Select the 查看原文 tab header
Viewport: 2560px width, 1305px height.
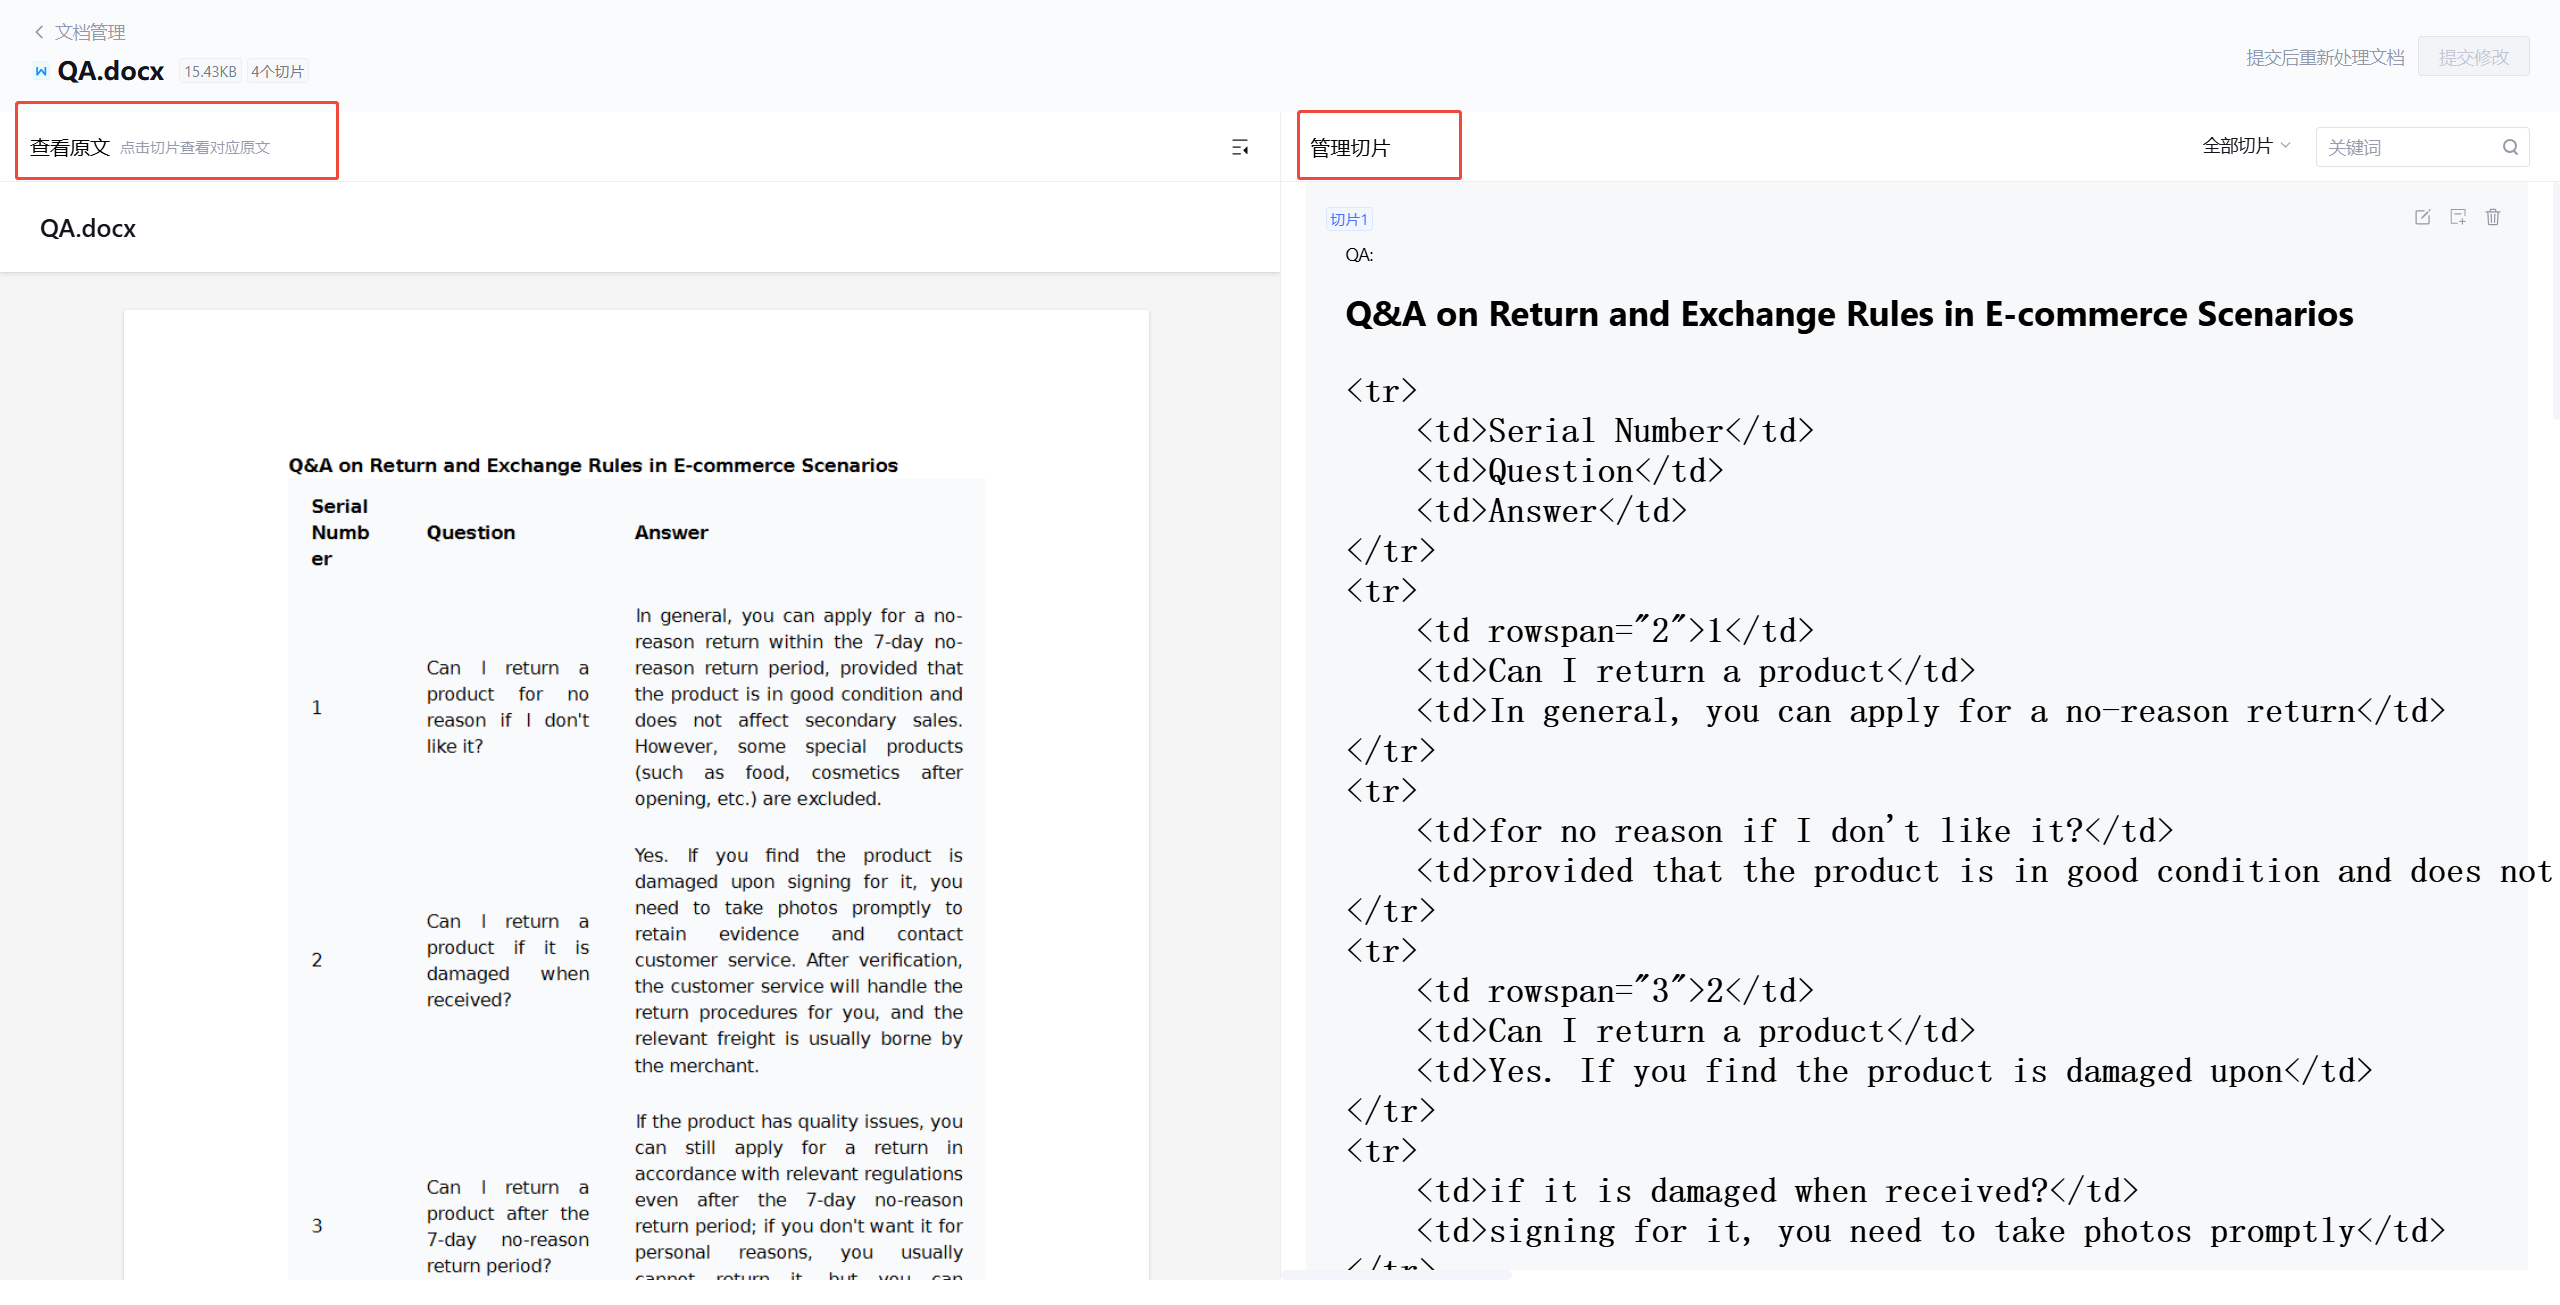70,147
